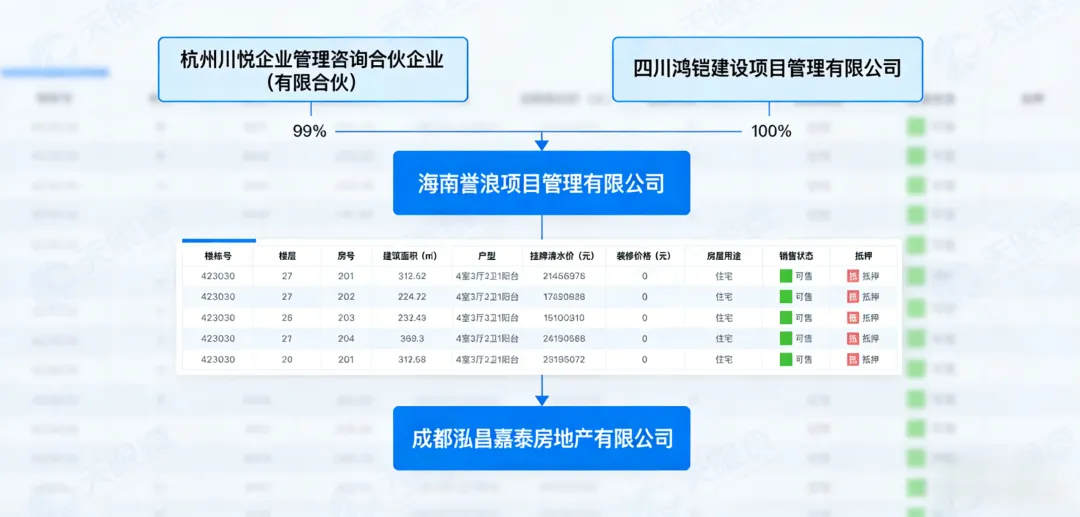Click the 100% shareholding label
Screen dimensions: 1080x517
pyautogui.click(x=771, y=131)
